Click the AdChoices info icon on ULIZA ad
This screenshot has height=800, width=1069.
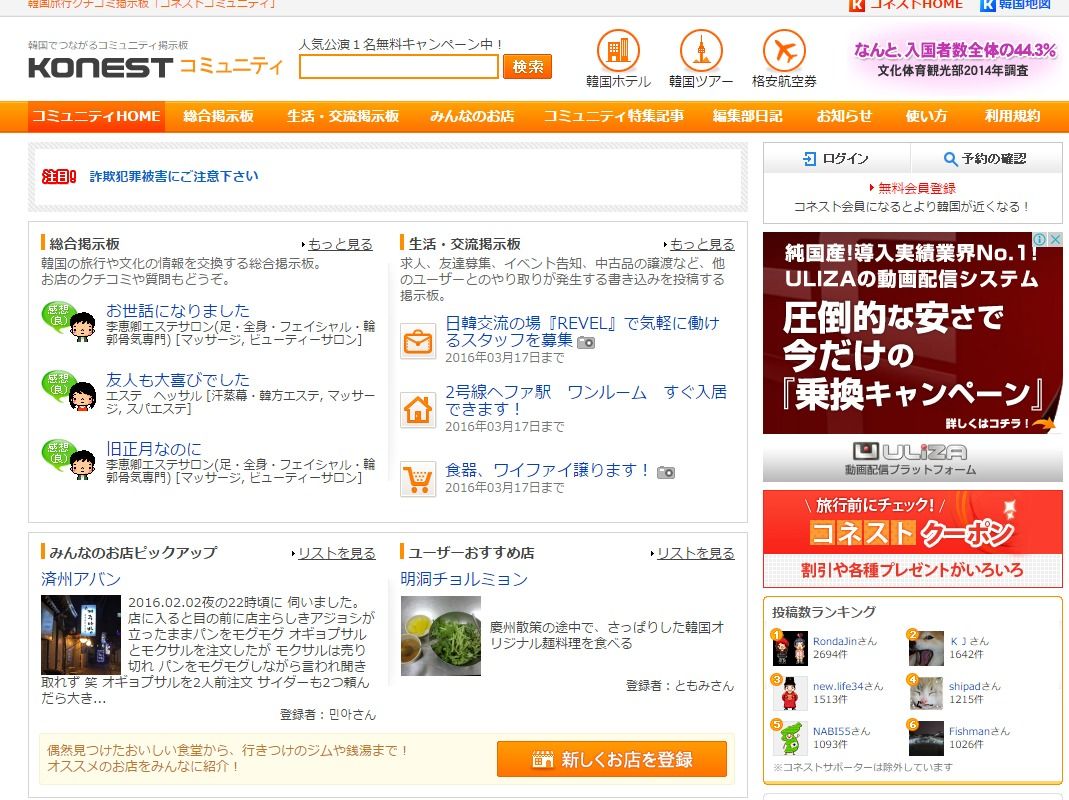tap(1040, 239)
